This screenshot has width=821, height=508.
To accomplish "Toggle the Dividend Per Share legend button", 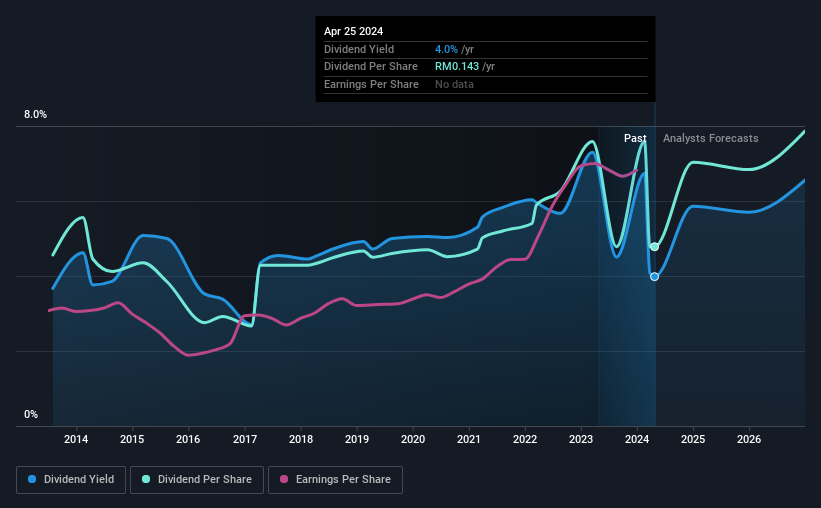I will pos(197,479).
